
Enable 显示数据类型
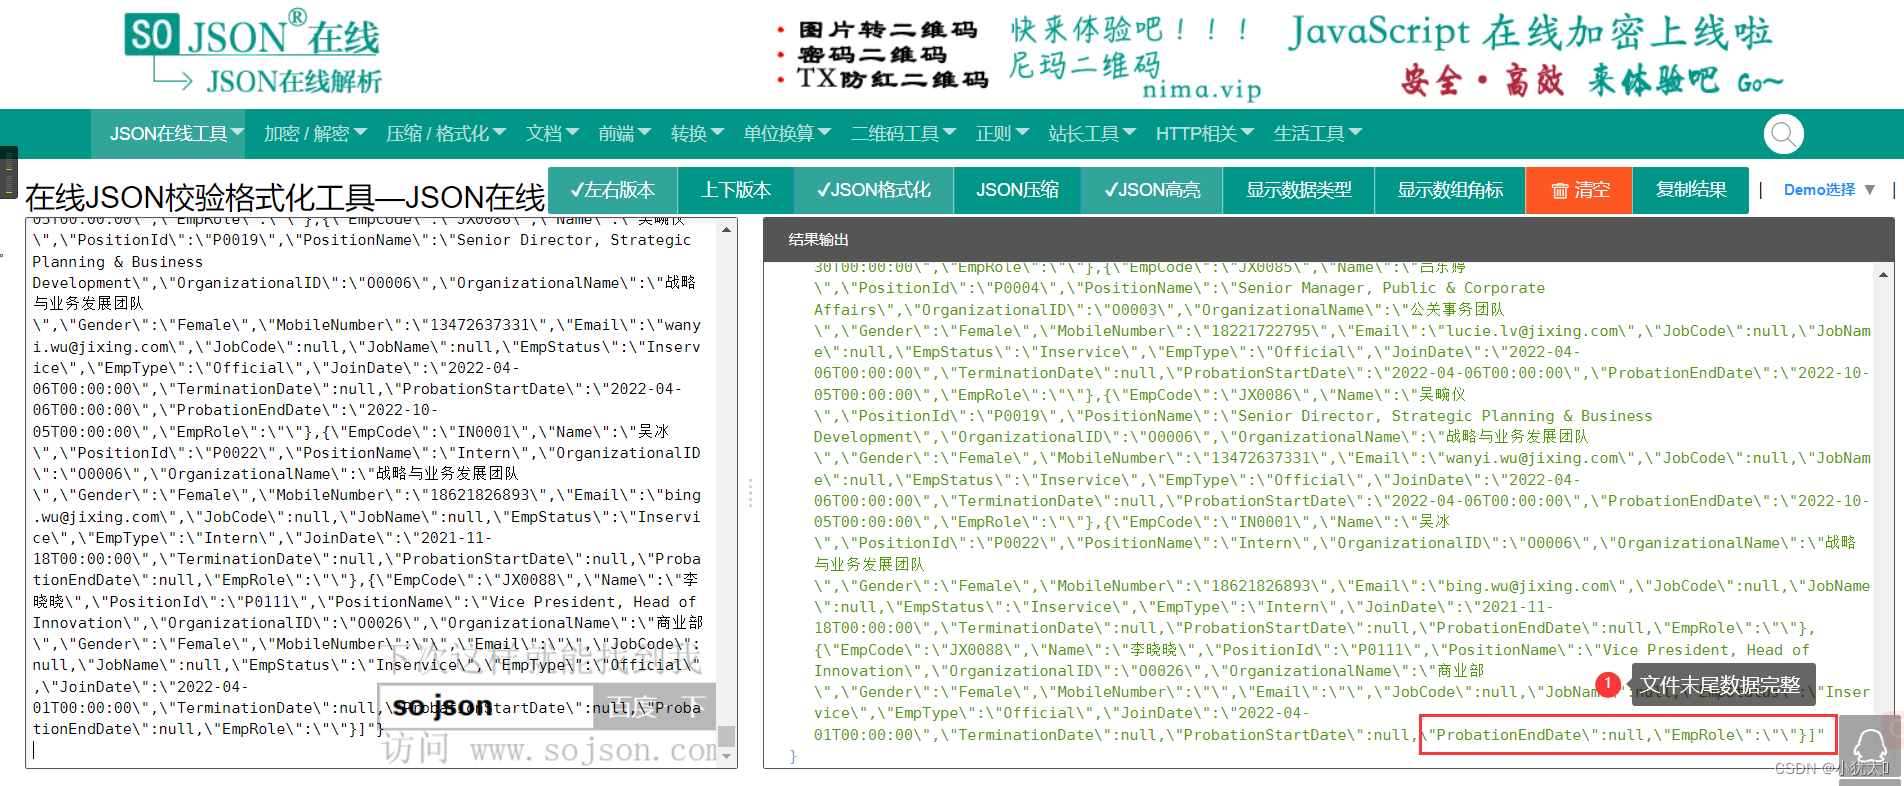[1299, 190]
